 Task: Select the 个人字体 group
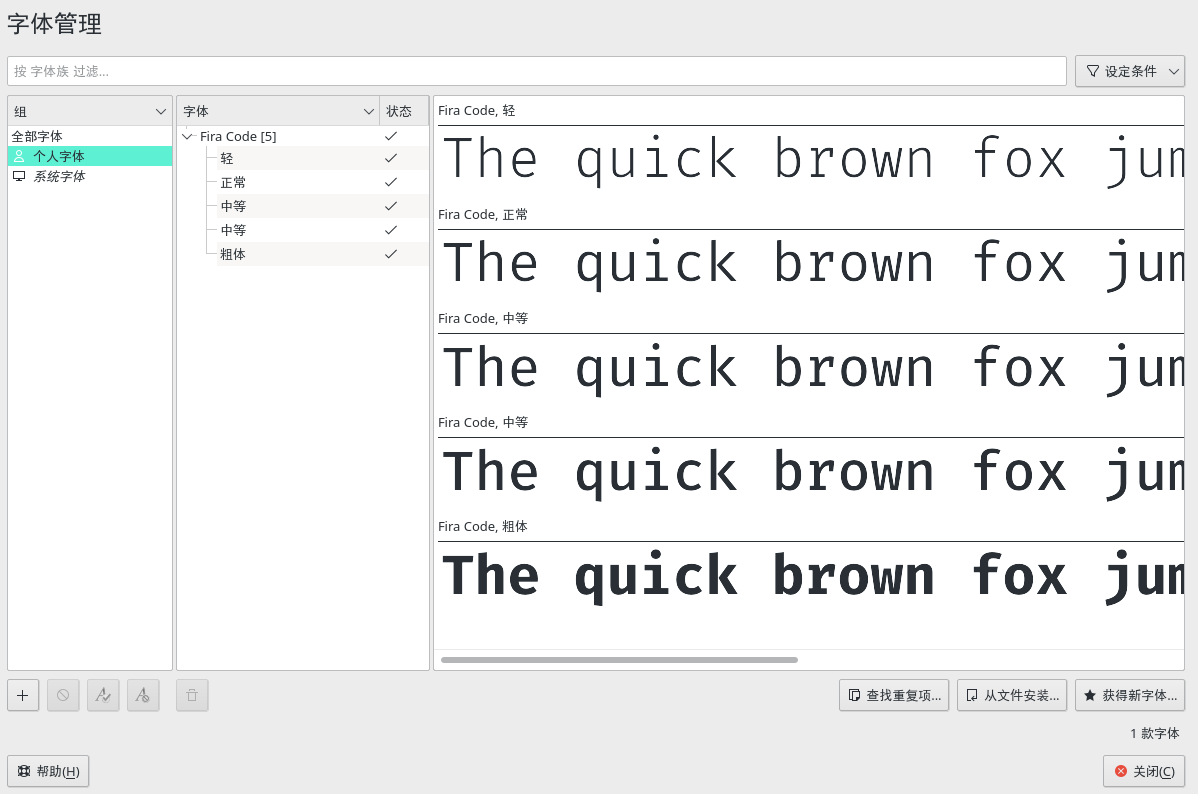(x=90, y=156)
